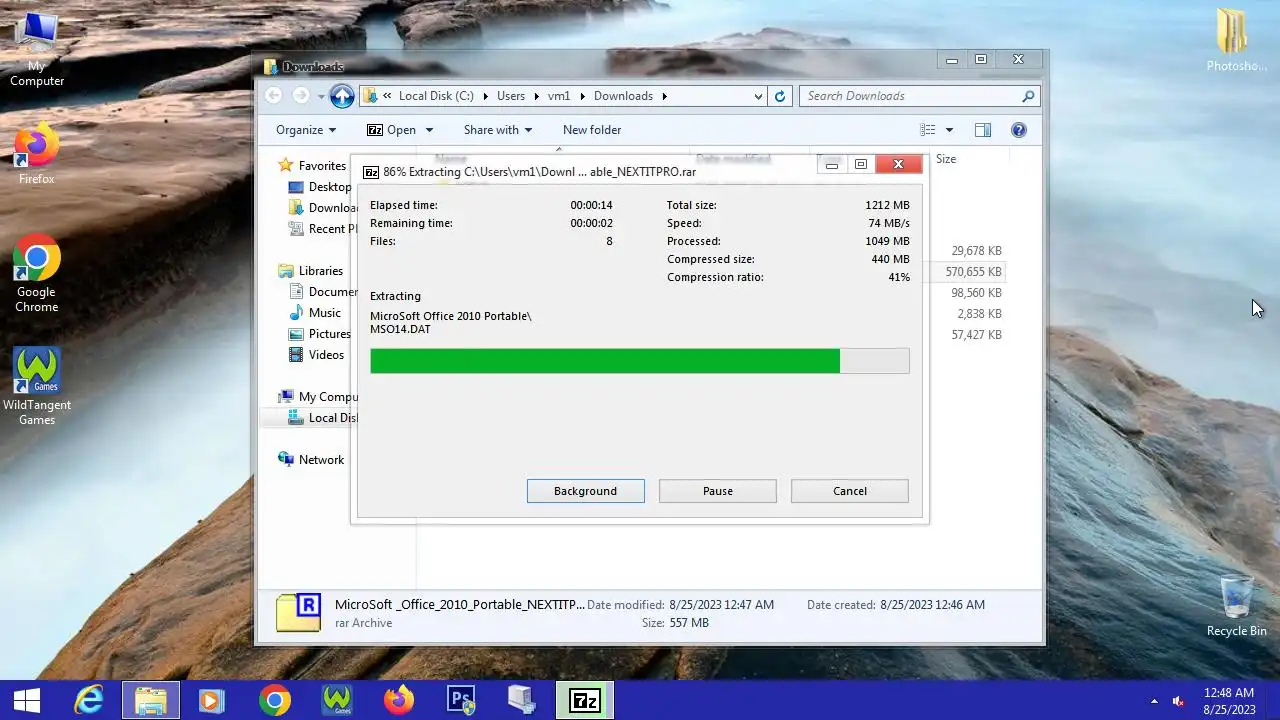Open the Organize menu
Screen dimensions: 1280x720
coord(306,130)
